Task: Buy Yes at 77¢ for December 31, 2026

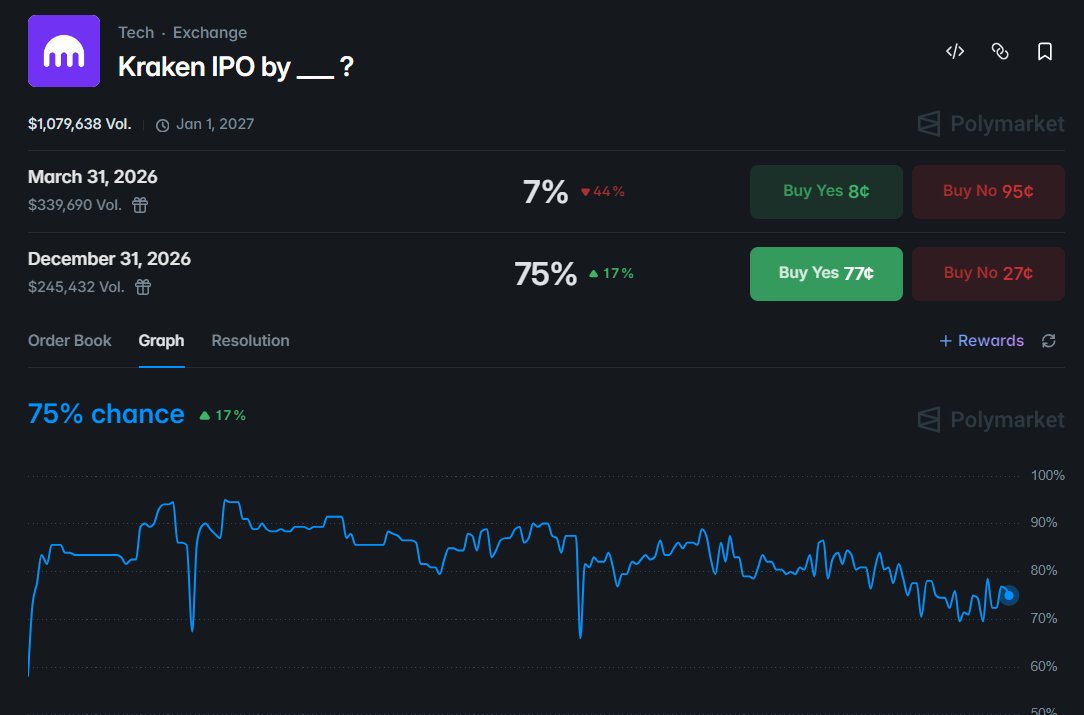Action: [x=826, y=274]
